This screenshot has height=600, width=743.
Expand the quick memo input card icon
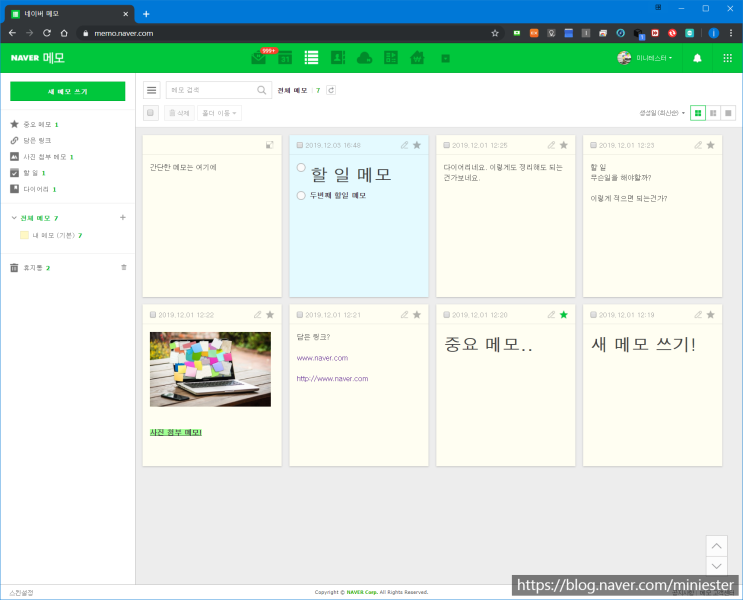tap(270, 145)
